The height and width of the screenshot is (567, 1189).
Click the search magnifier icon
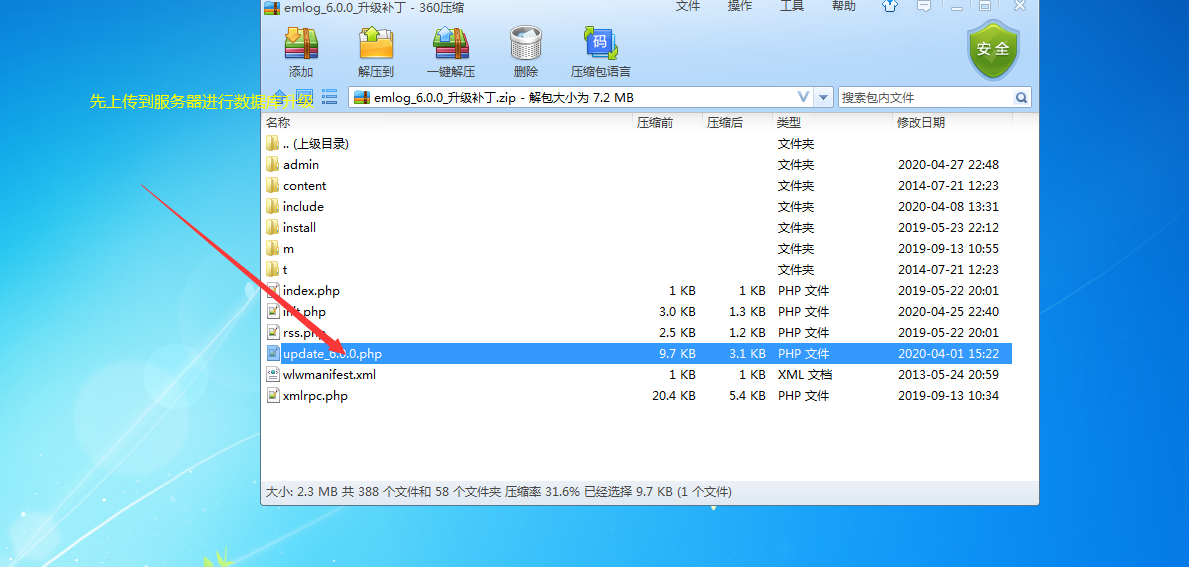tap(1021, 98)
